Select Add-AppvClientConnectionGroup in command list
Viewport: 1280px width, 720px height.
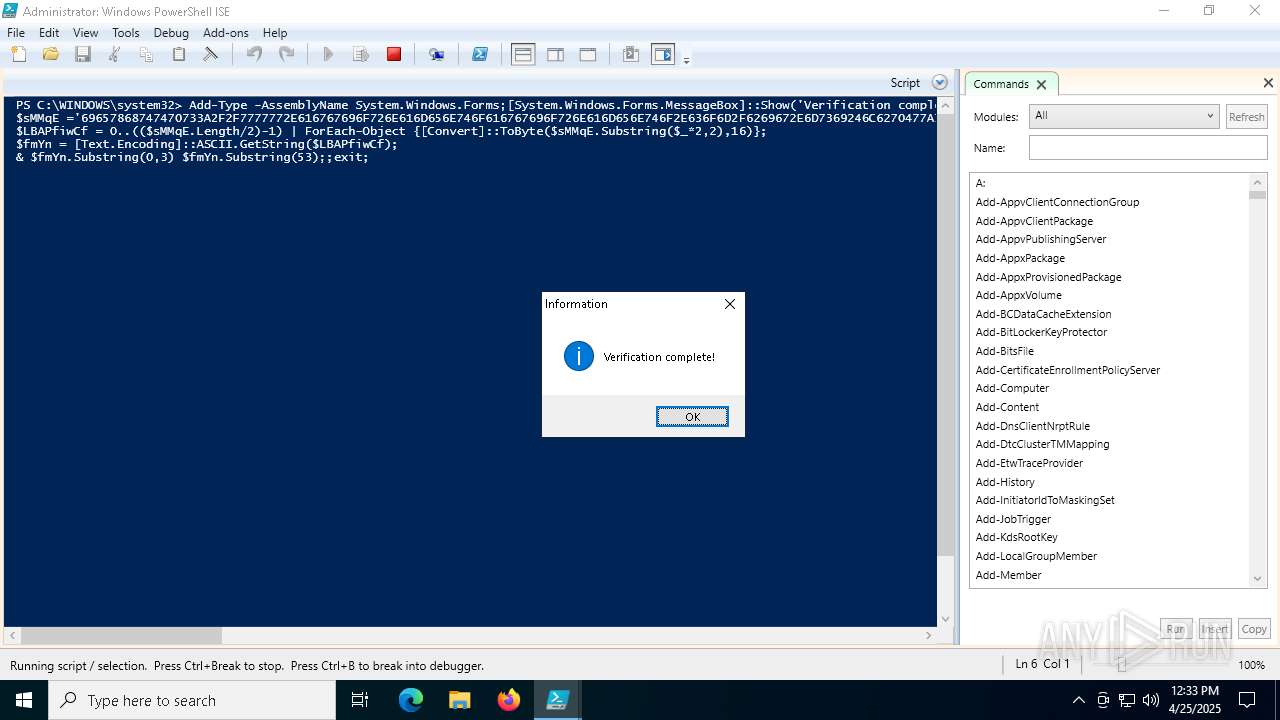1057,202
